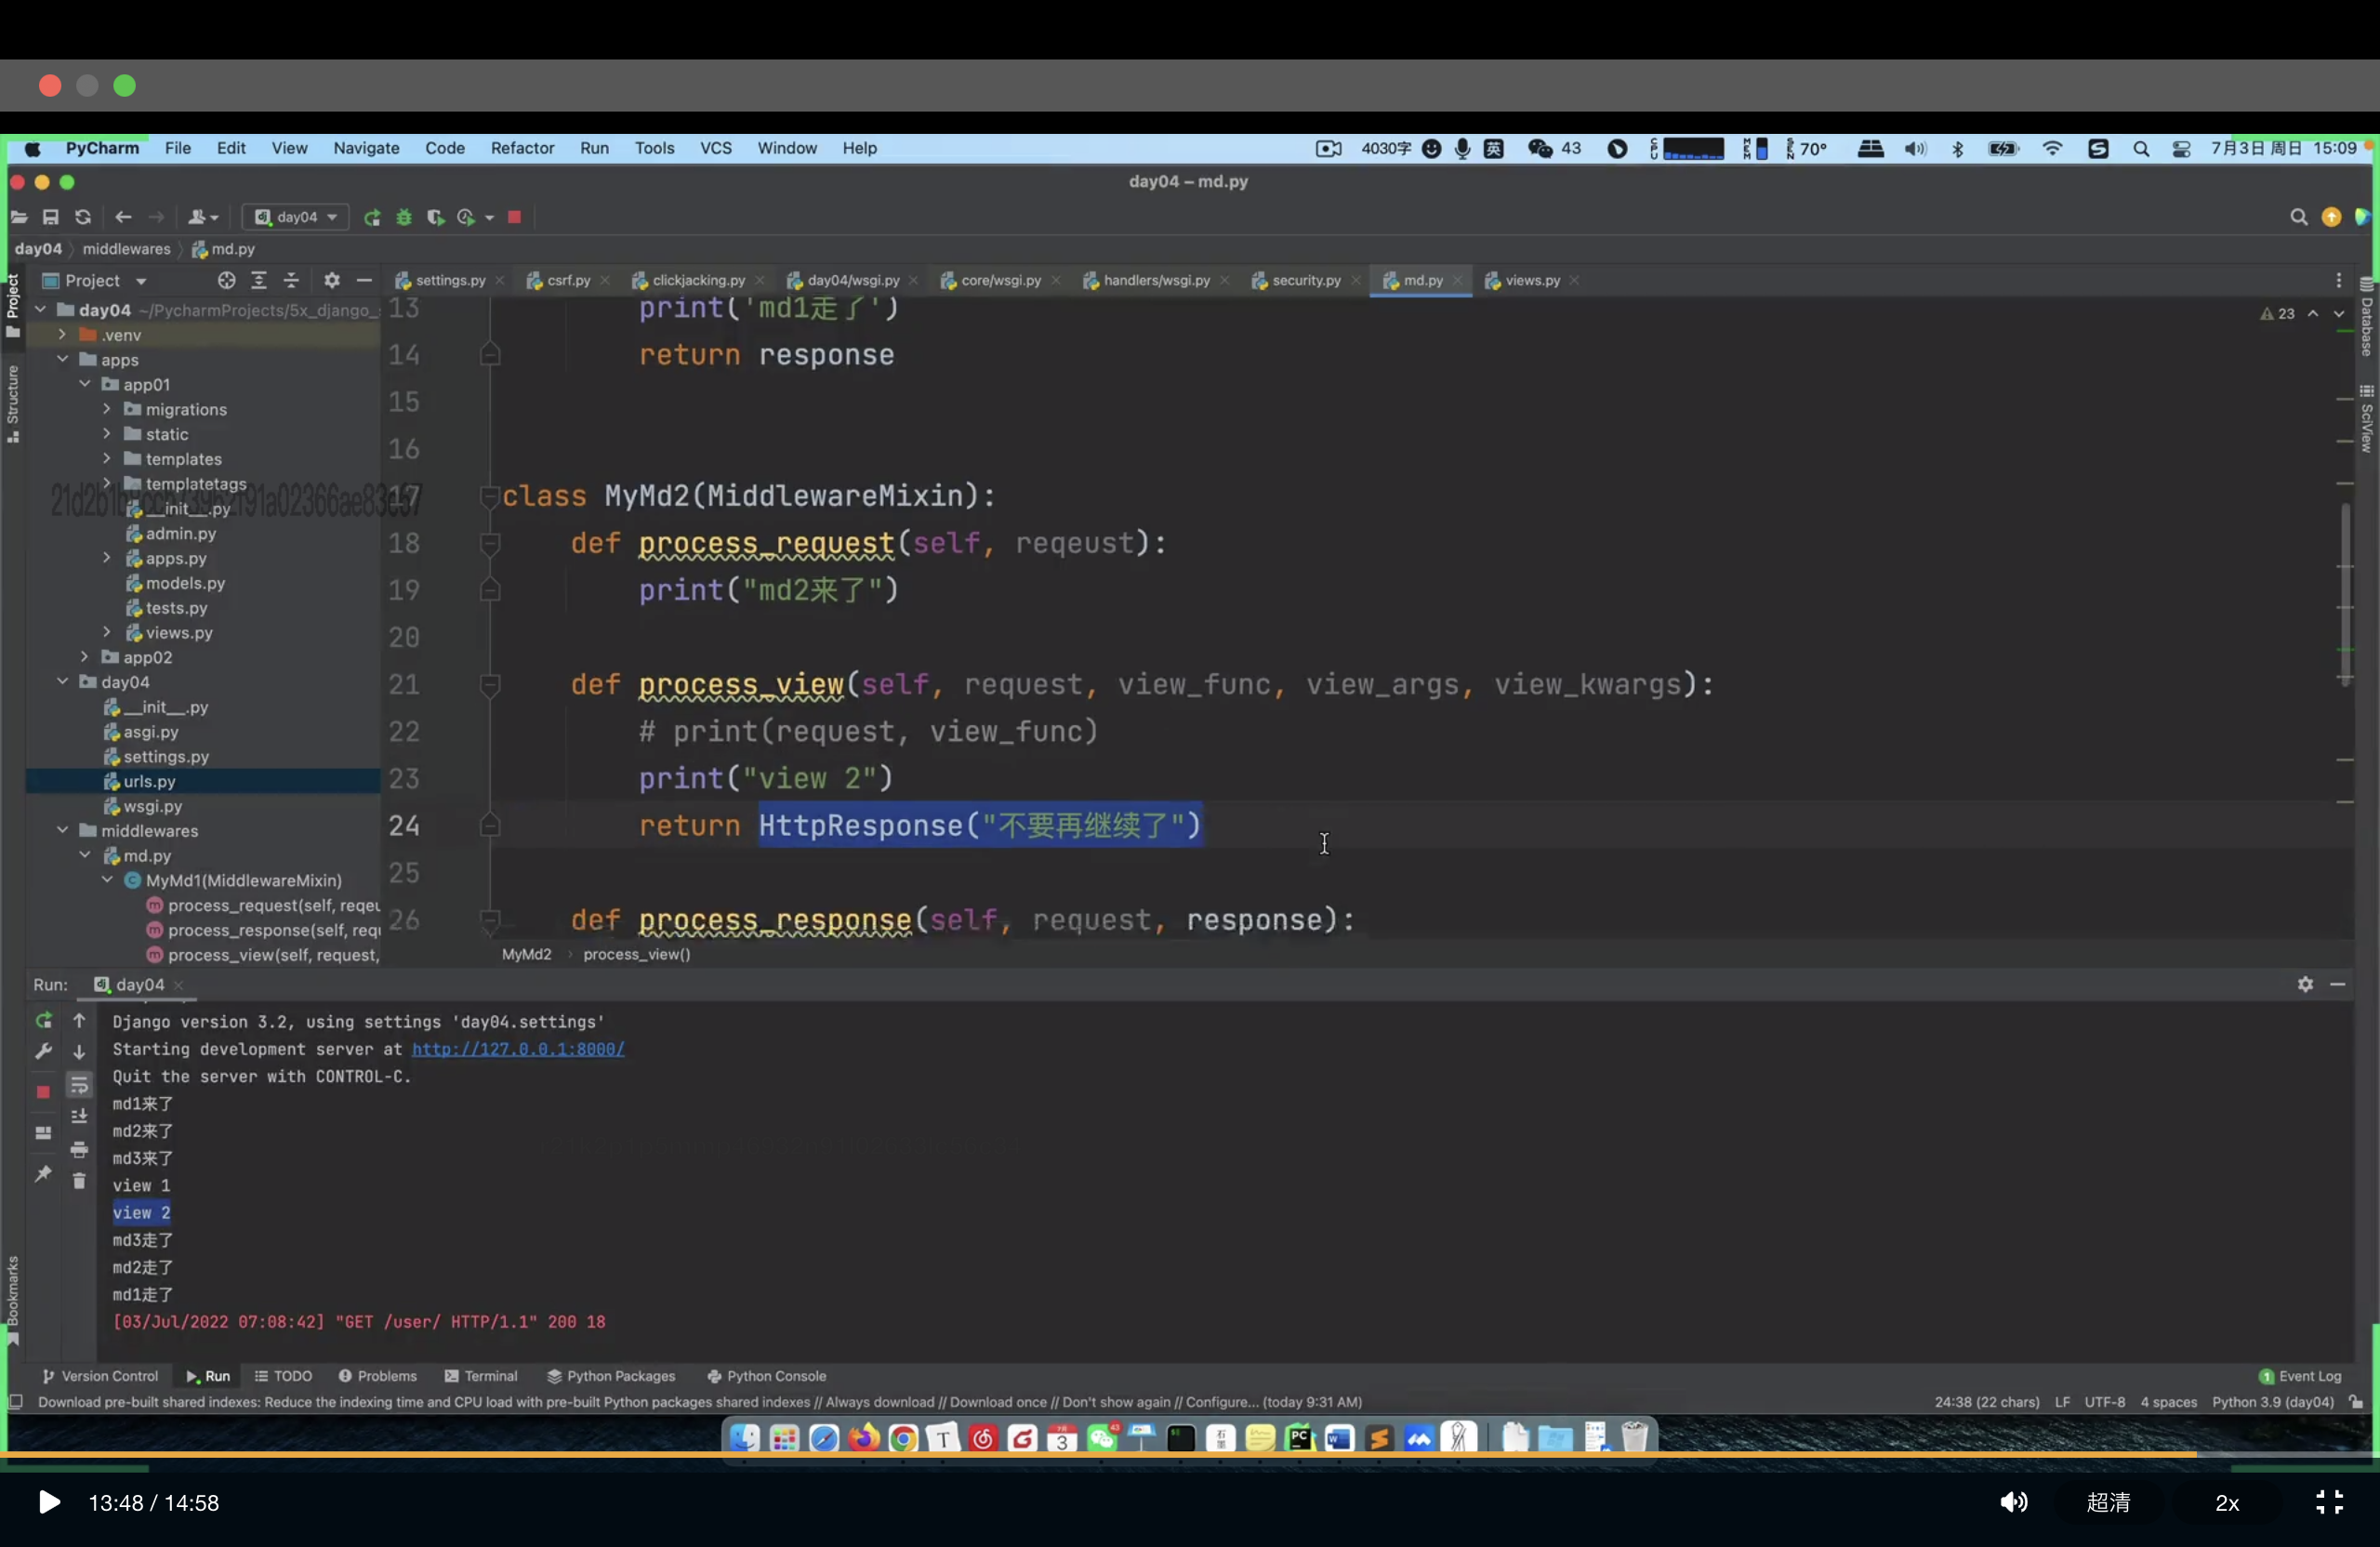2380x1547 pixels.
Task: Rerun day04 in the Run panel
Action: tap(43, 1020)
